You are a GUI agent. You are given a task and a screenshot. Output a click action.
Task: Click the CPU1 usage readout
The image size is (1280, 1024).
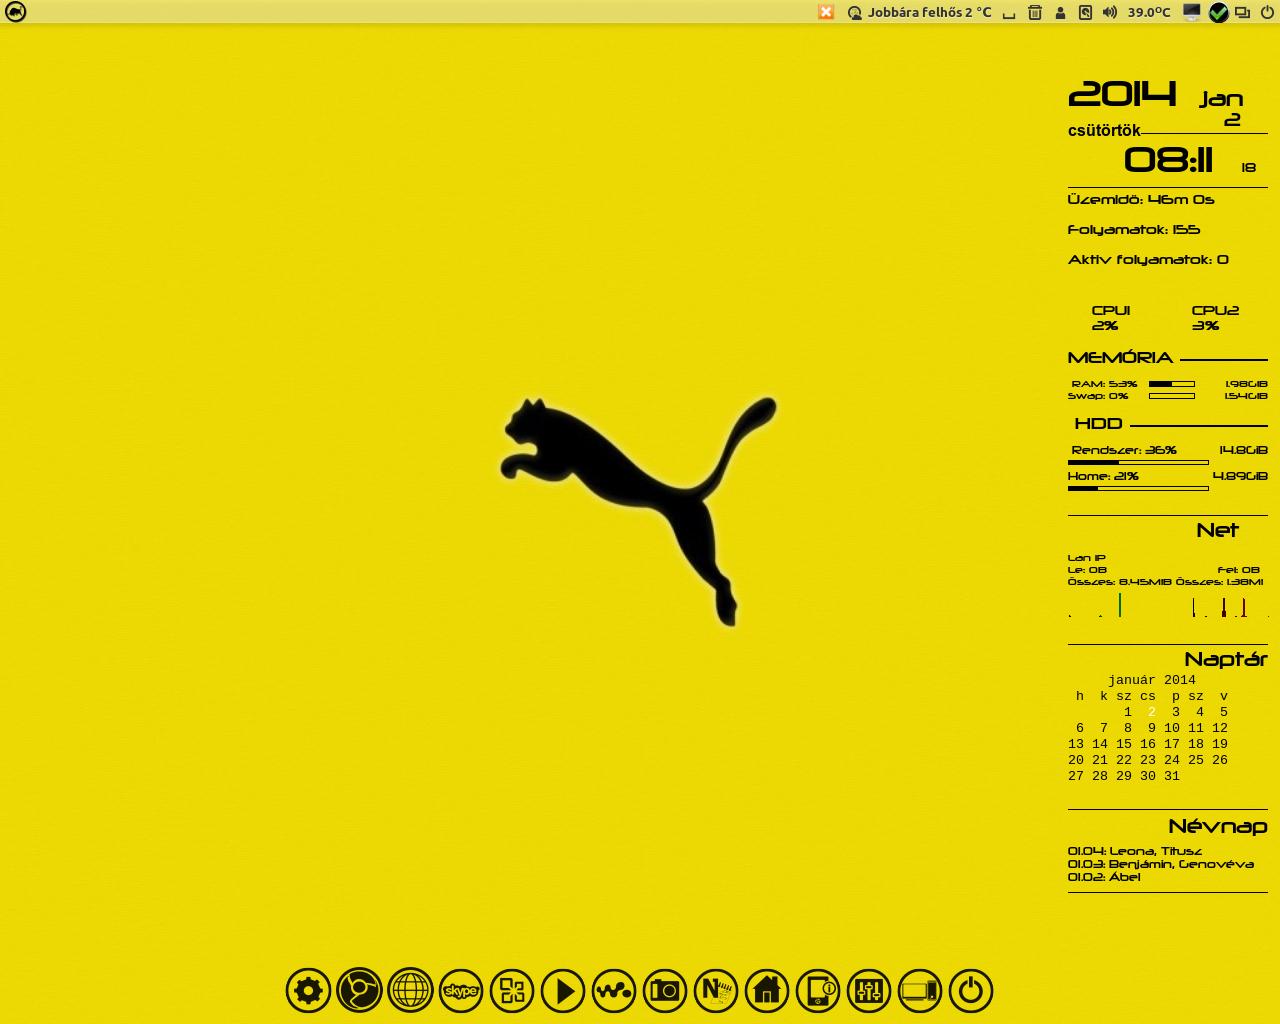pyautogui.click(x=1111, y=318)
